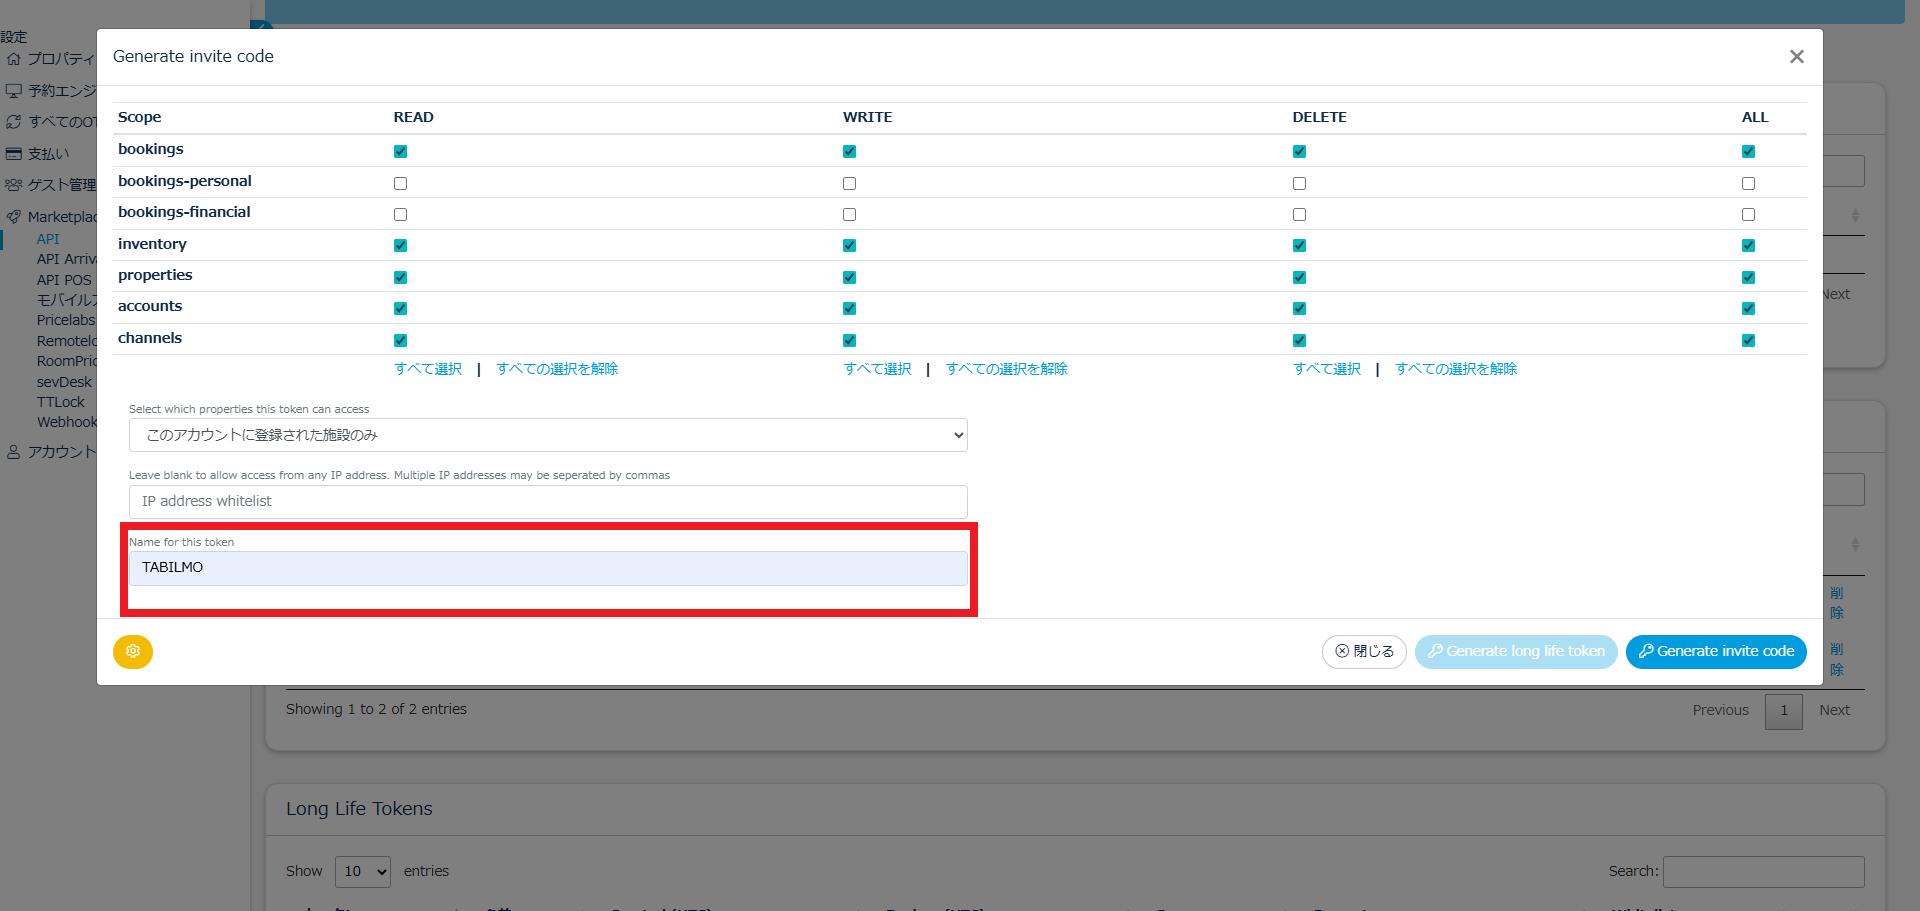
Task: Uncheck bookings READ checkbox
Action: pos(400,152)
